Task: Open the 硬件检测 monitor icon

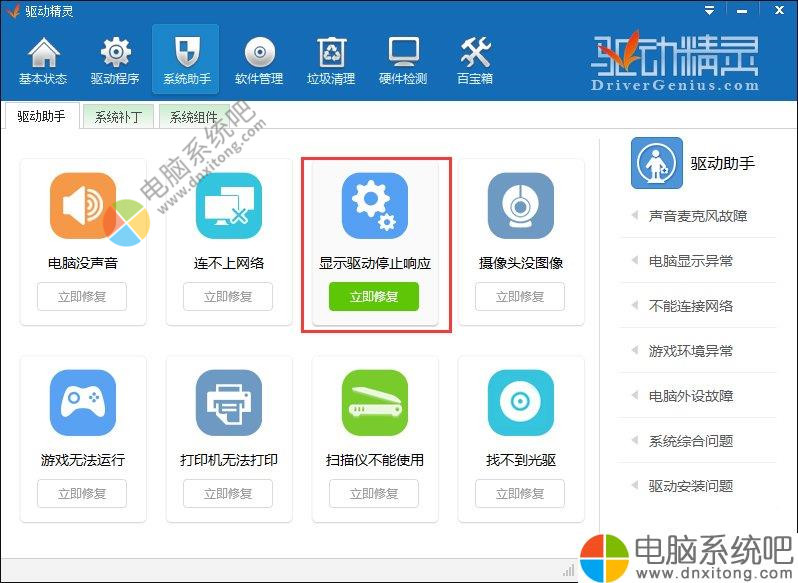Action: [x=403, y=53]
